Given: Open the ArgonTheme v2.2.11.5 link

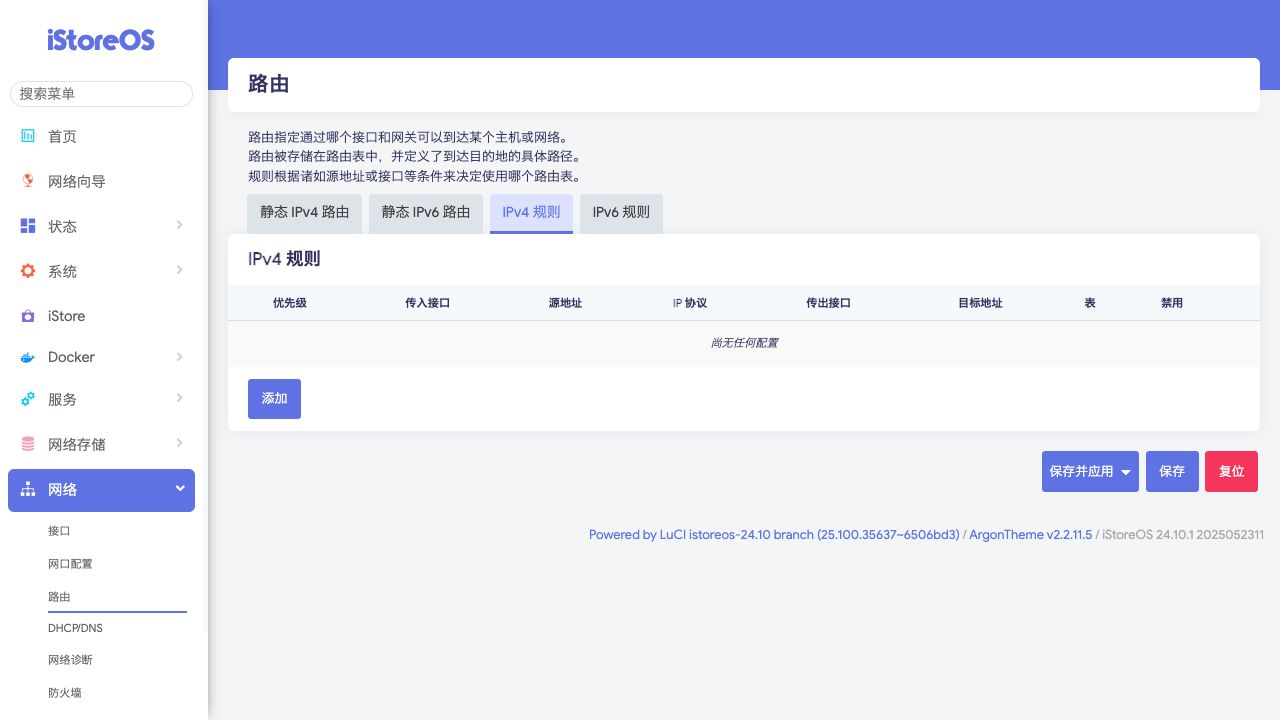Looking at the screenshot, I should point(1031,535).
